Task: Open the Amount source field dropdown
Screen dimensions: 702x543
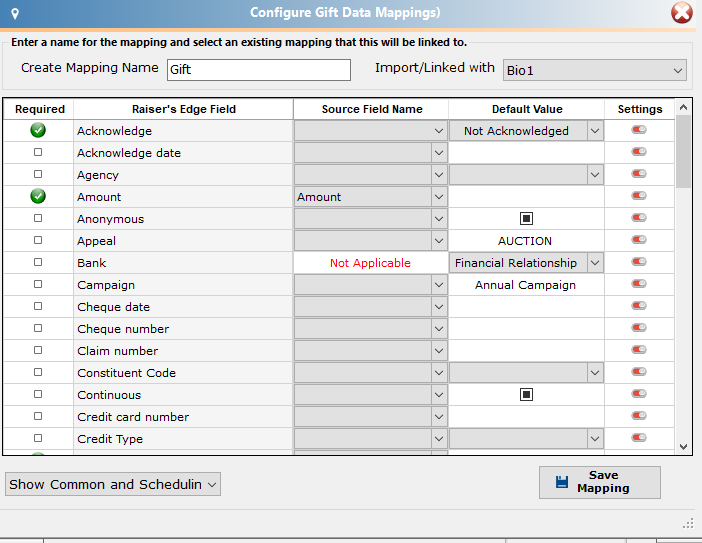Action: pyautogui.click(x=371, y=197)
